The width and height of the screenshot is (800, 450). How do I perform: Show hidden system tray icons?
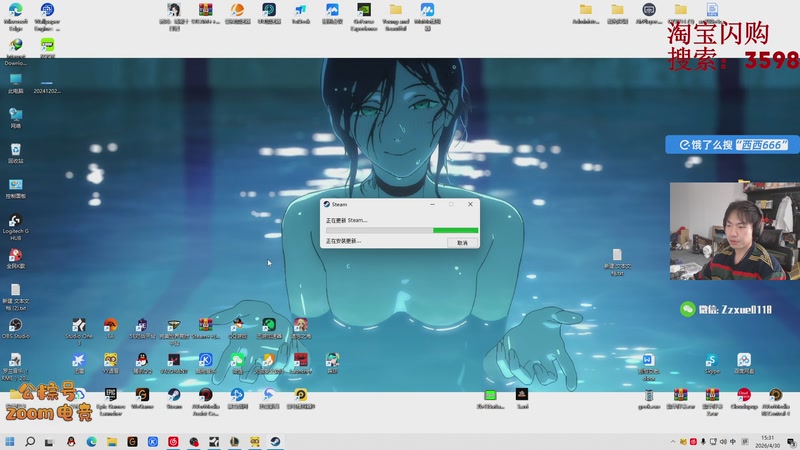point(673,442)
